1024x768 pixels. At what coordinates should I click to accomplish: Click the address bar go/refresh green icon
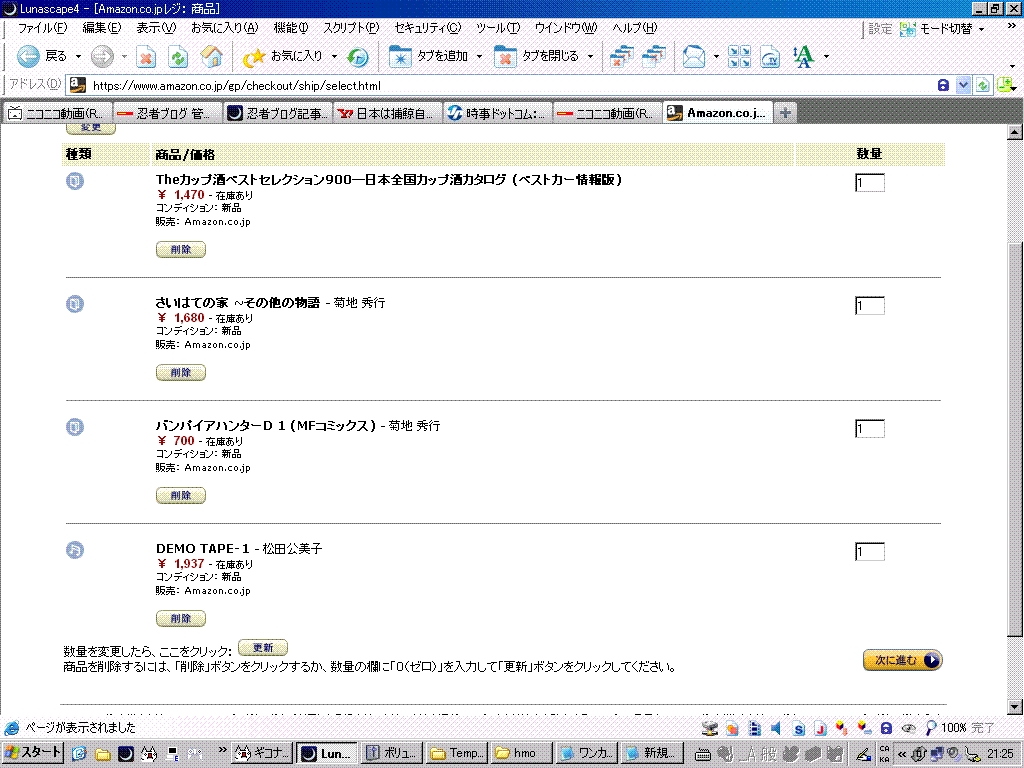click(x=982, y=86)
